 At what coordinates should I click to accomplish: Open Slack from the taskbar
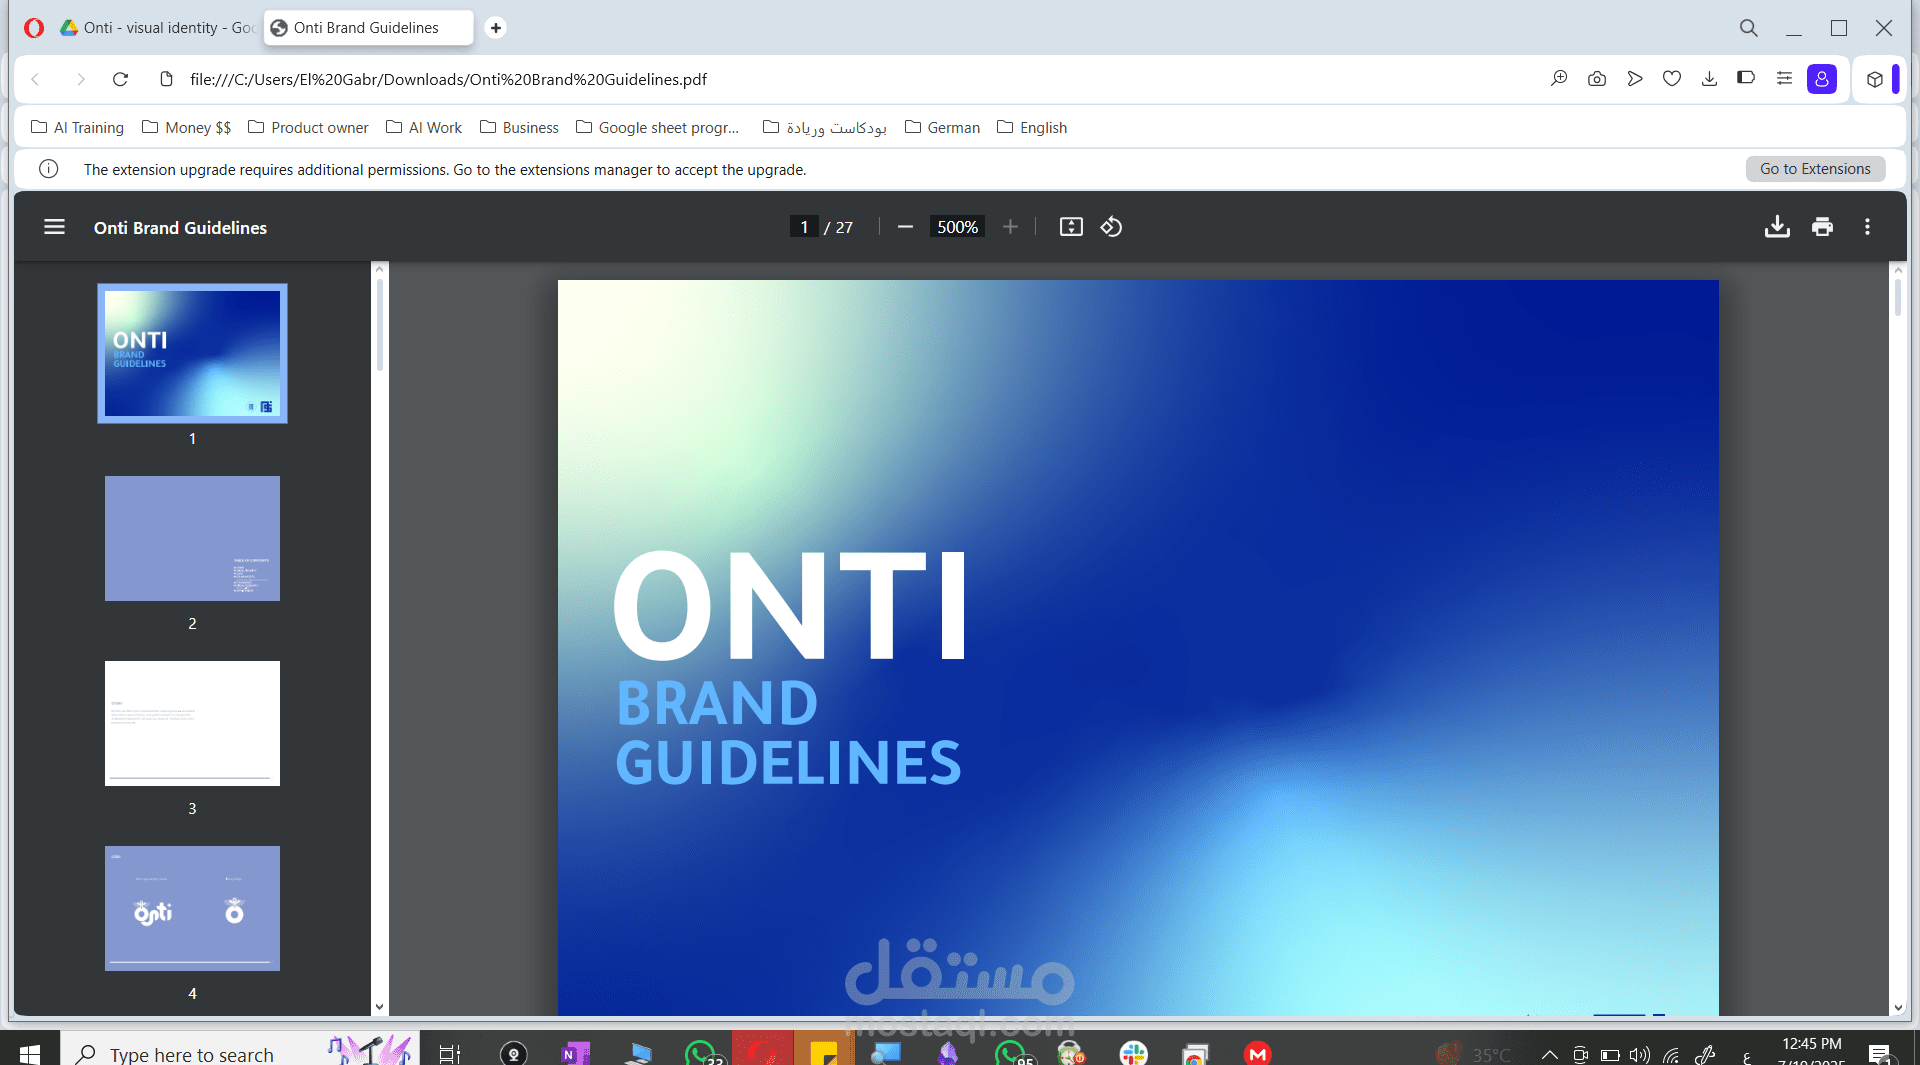point(1133,1053)
